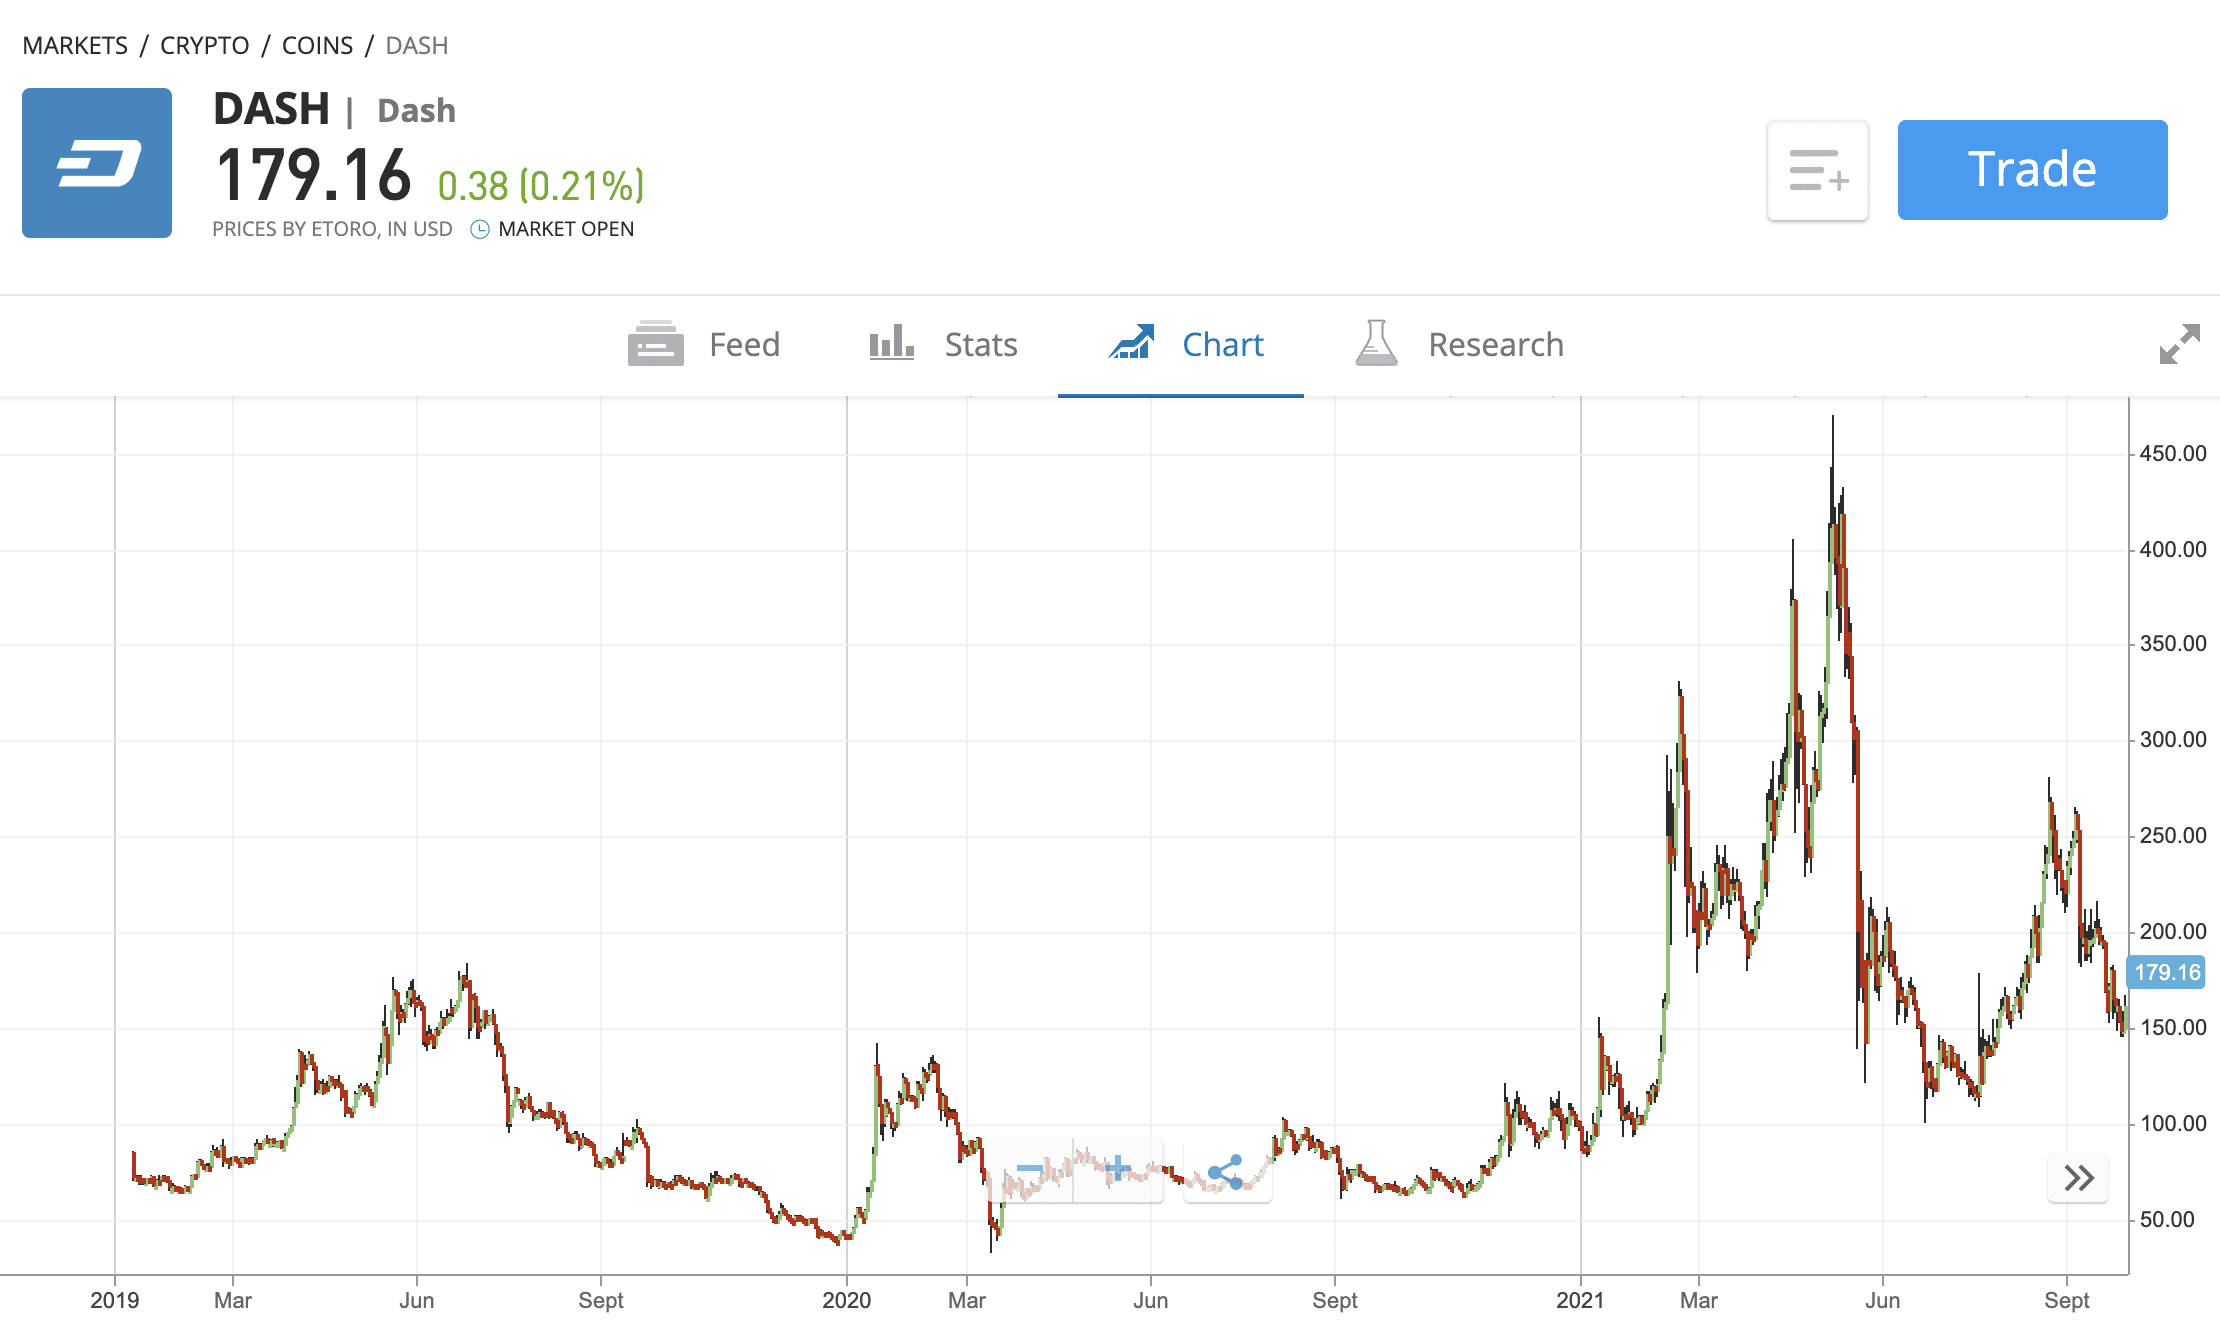Screen dimensions: 2220x1332
Task: Click the Chart tab trending arrow icon
Action: [x=1132, y=342]
